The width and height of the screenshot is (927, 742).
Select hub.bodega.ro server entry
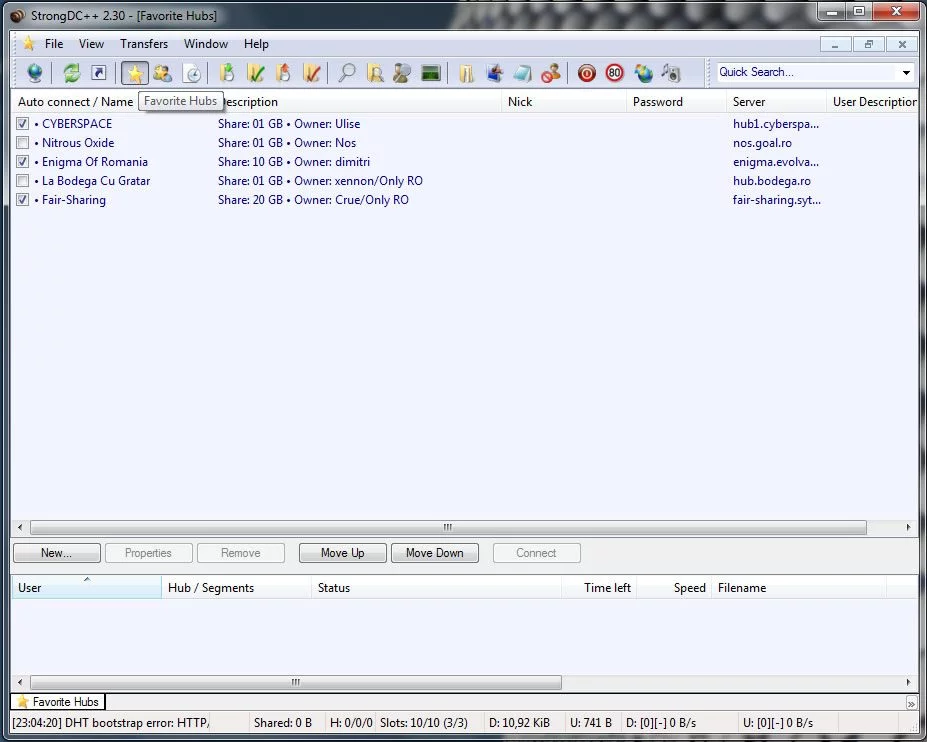[772, 181]
